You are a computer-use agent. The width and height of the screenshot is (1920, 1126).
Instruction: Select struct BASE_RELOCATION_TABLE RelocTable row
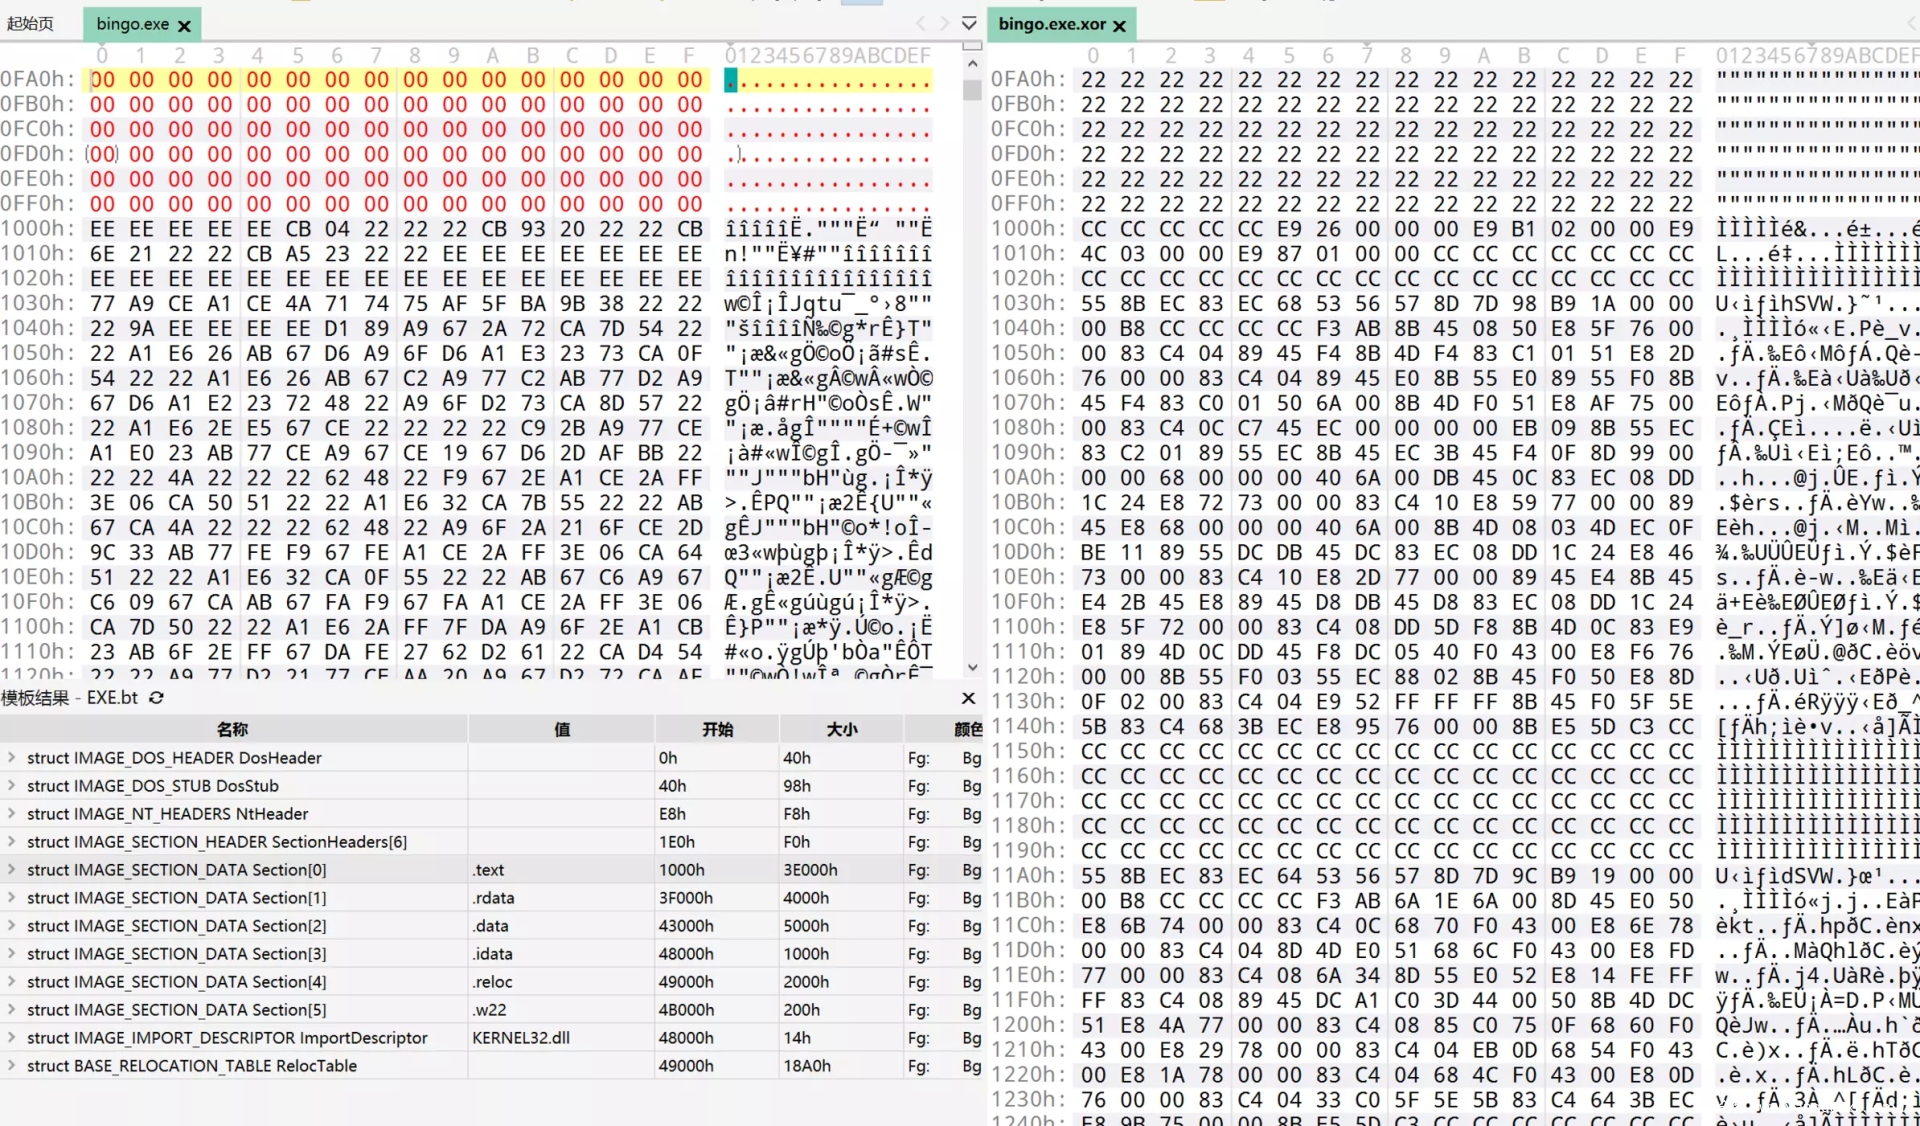191,1066
